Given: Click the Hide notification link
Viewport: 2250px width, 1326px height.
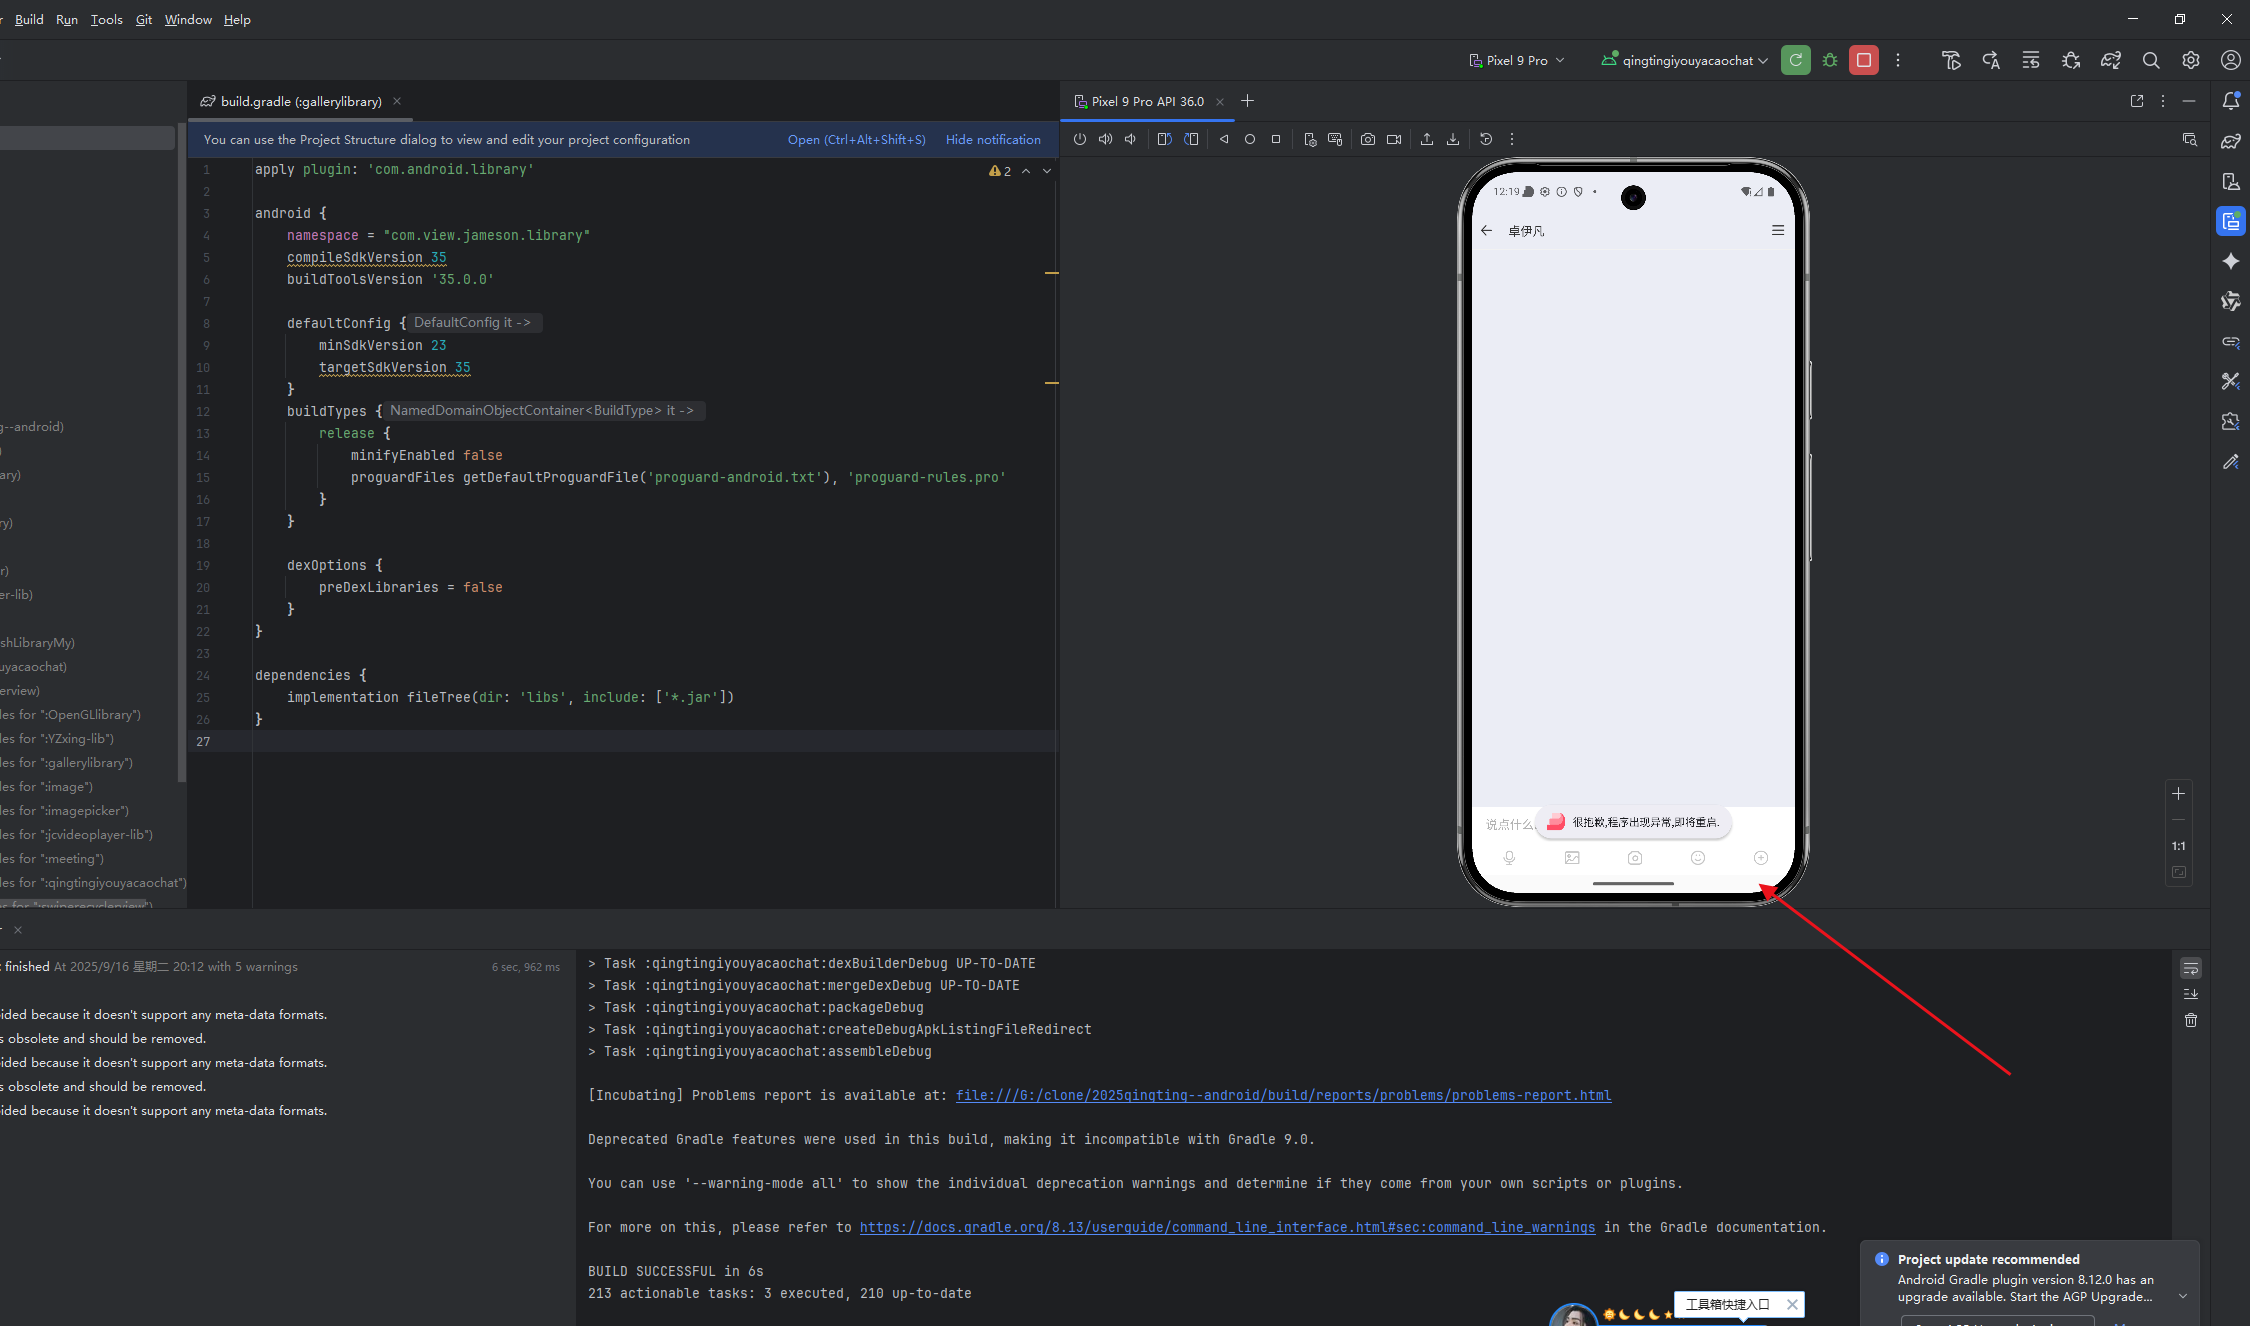Looking at the screenshot, I should pyautogui.click(x=993, y=140).
